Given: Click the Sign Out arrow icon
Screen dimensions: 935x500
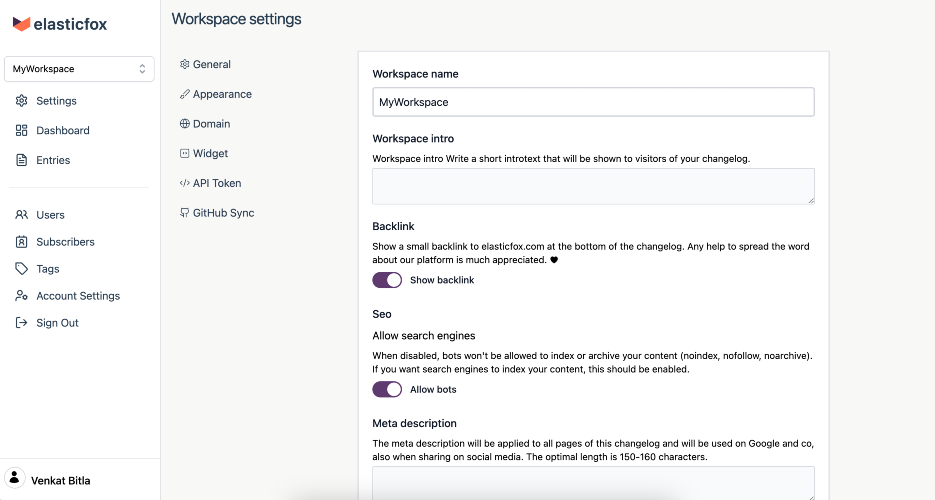Looking at the screenshot, I should pos(21,323).
